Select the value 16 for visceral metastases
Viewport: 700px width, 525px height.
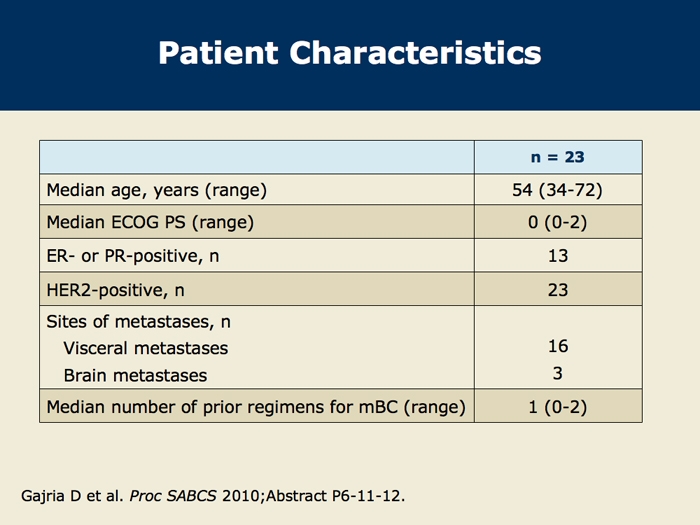click(557, 346)
